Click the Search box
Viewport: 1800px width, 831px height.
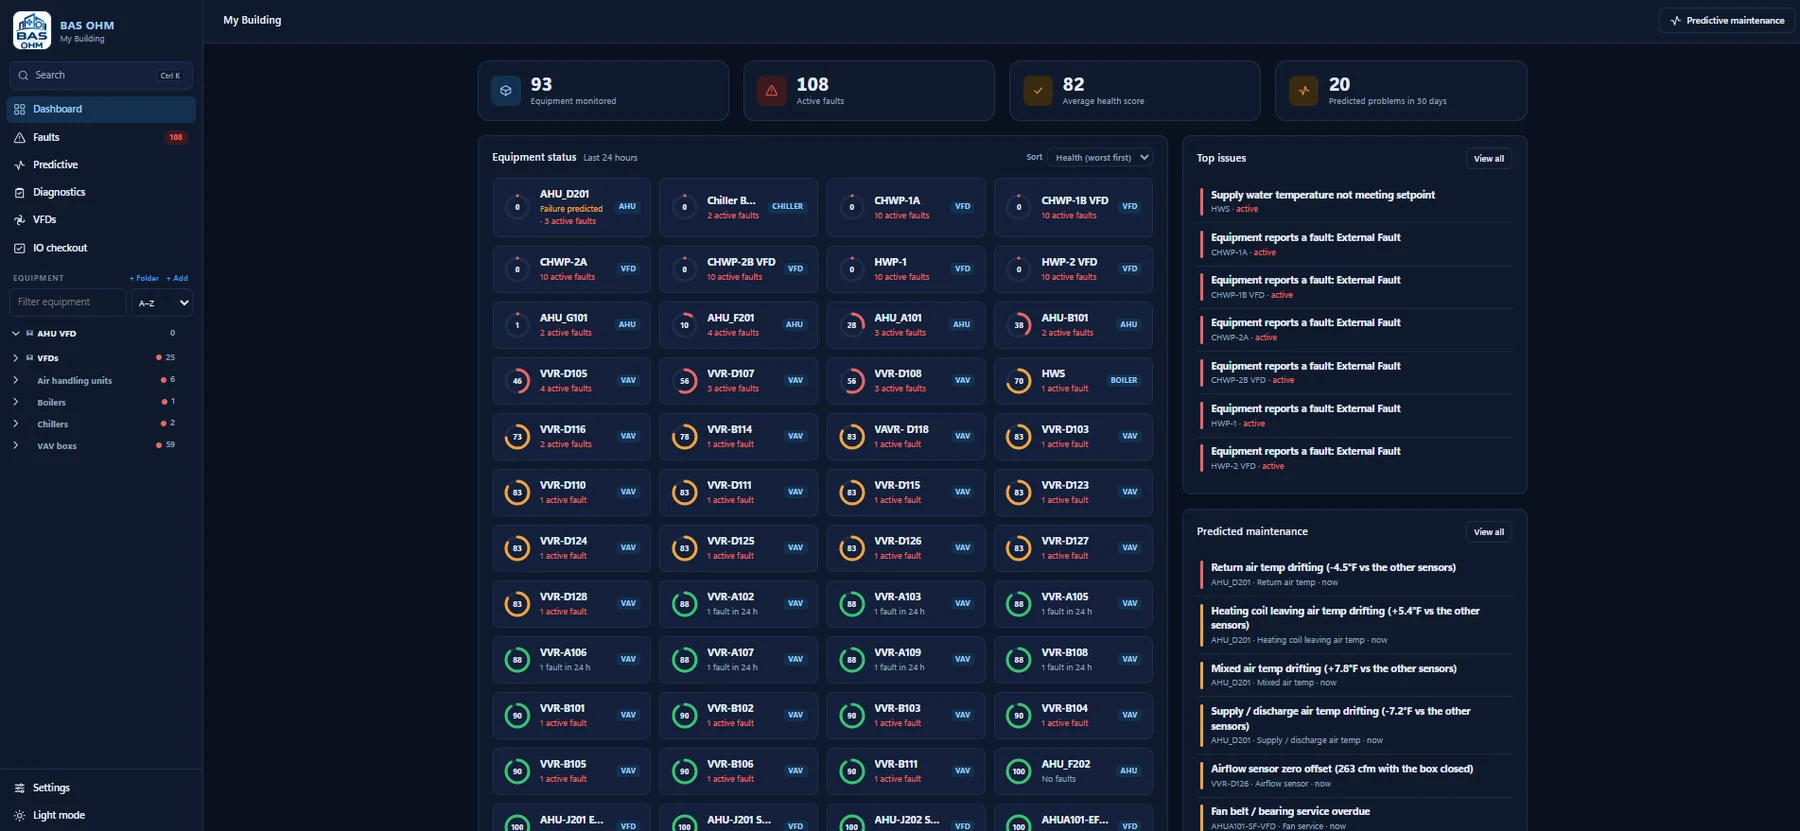click(x=101, y=75)
